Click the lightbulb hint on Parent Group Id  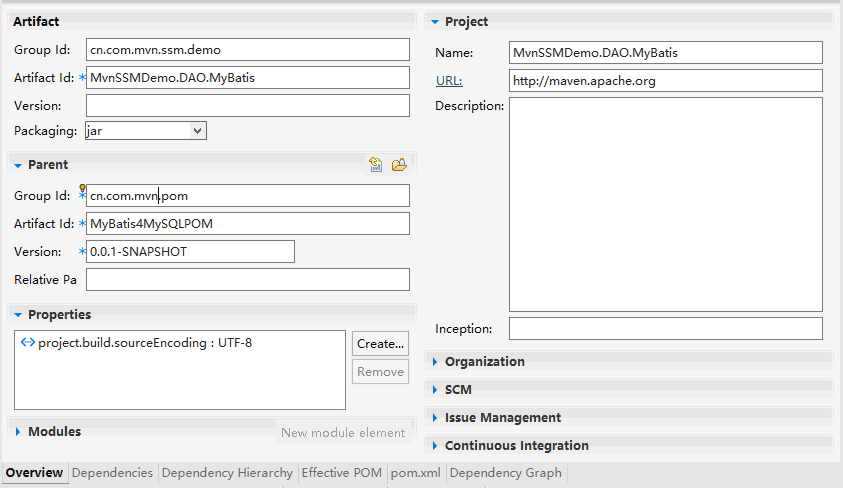82,188
